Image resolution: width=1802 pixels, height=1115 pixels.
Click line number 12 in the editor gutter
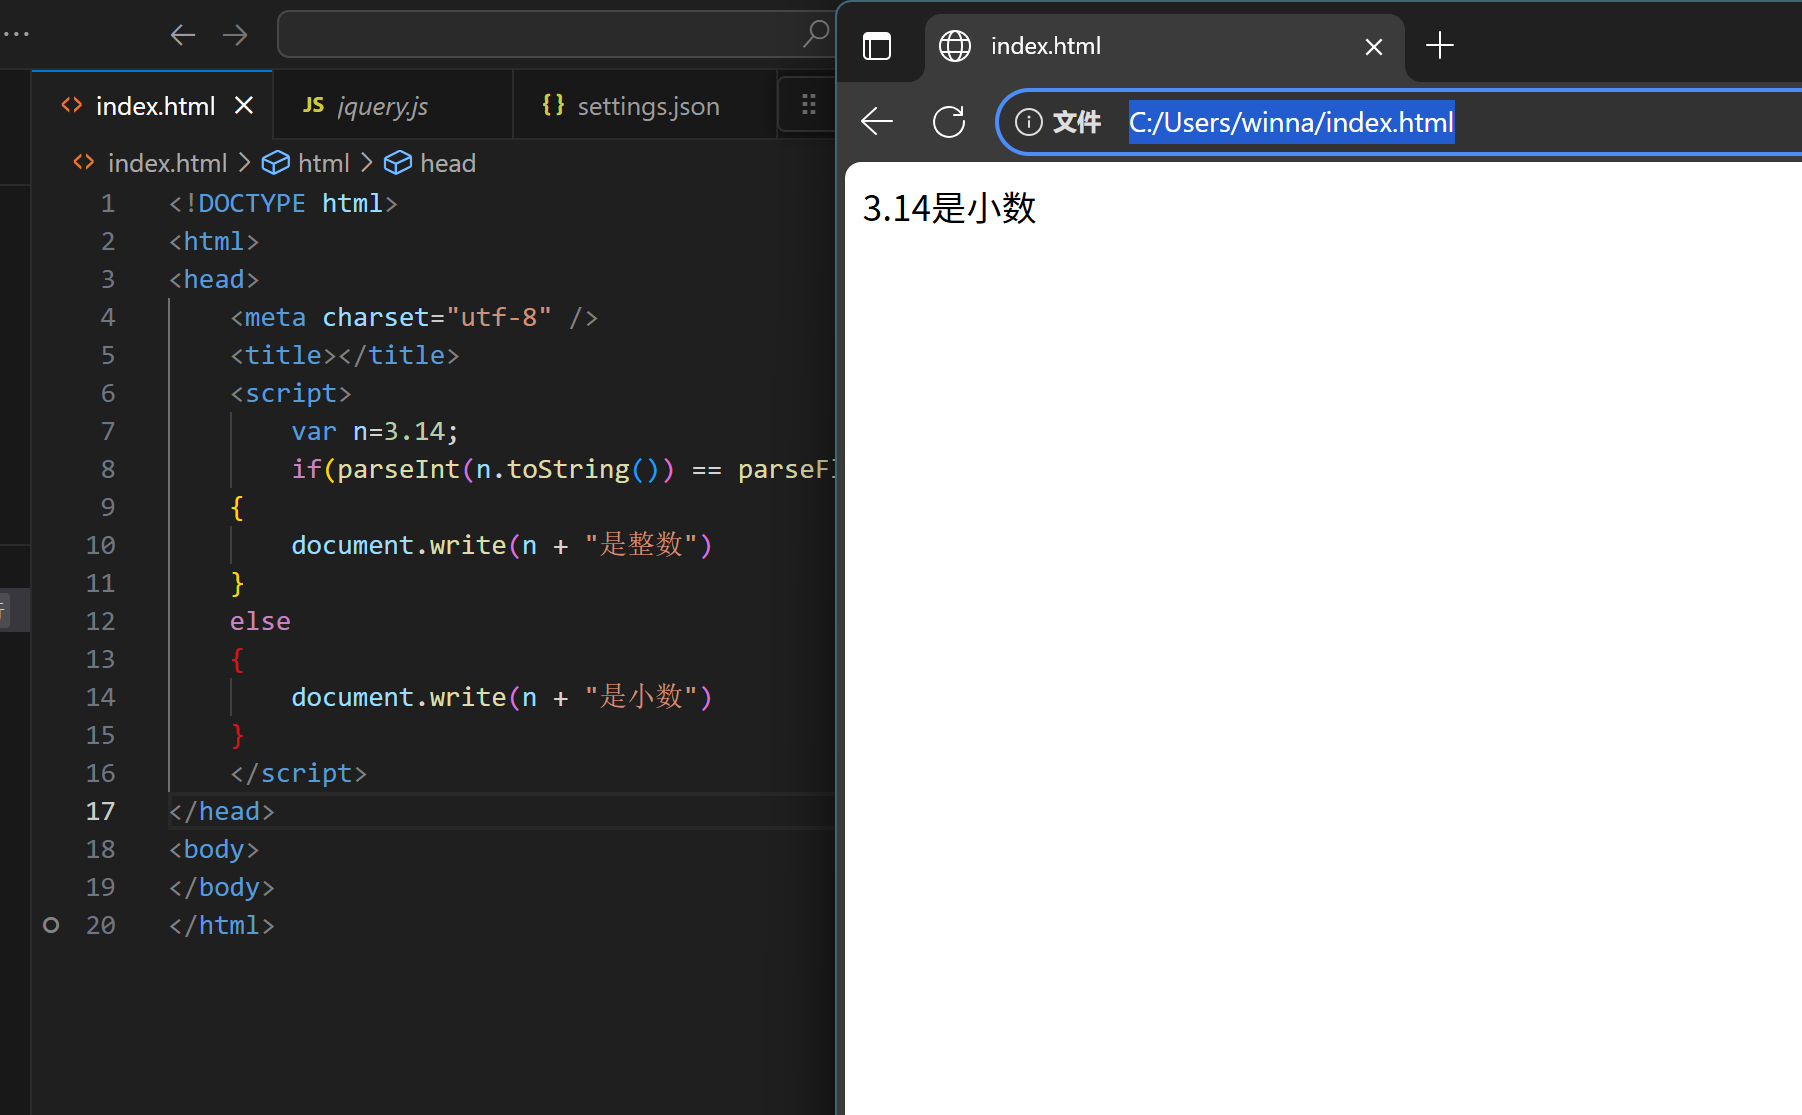(x=100, y=621)
